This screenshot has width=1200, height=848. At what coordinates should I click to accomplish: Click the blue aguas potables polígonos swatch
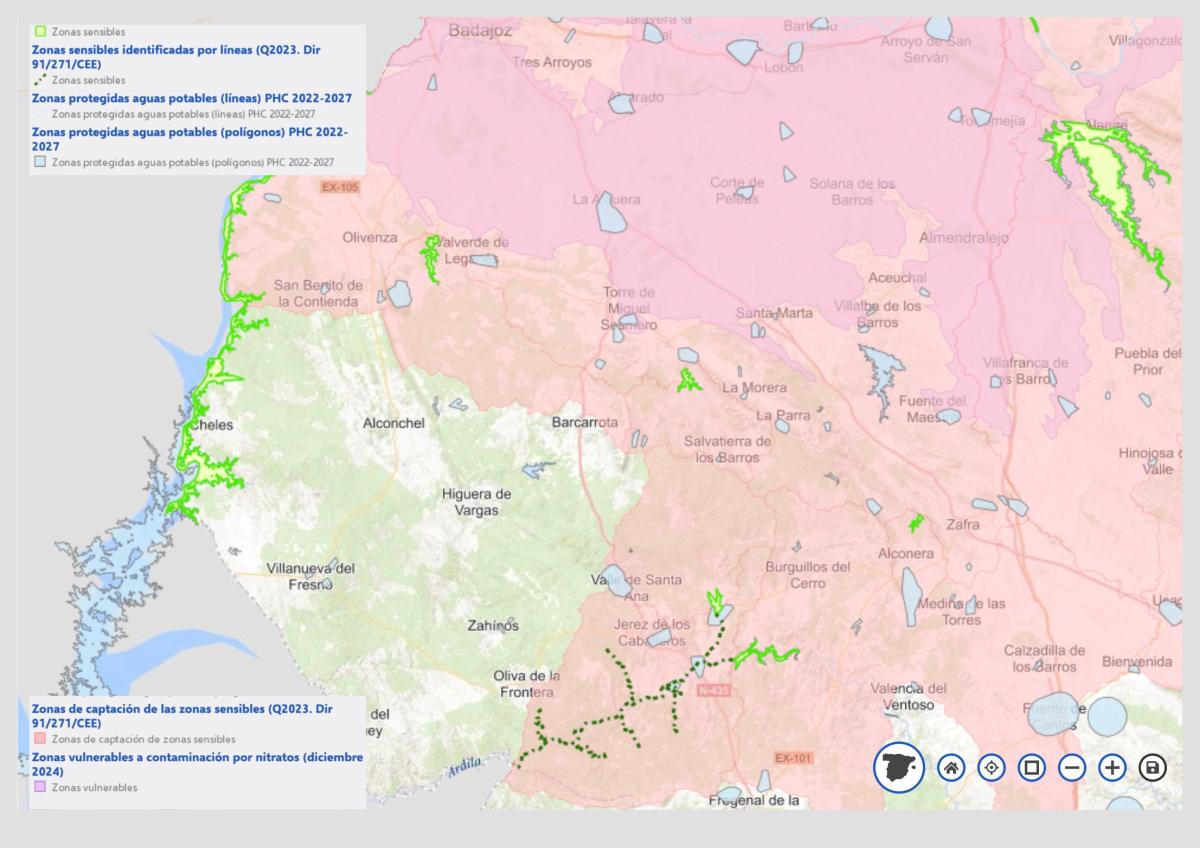40,161
